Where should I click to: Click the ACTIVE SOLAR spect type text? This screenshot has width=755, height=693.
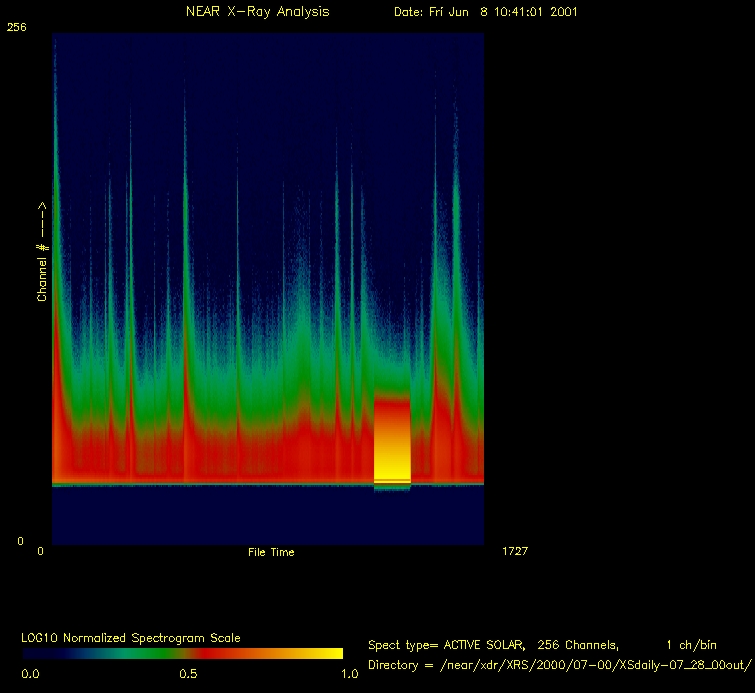pos(480,645)
